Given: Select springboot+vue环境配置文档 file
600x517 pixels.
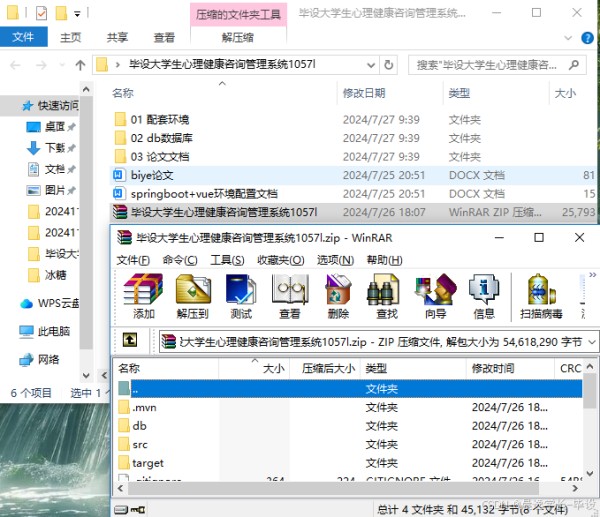Looking at the screenshot, I should click(x=204, y=194).
